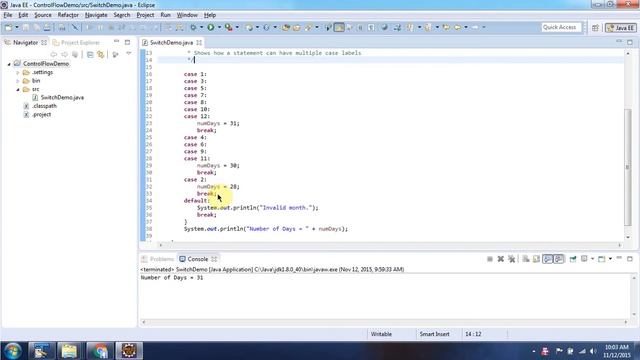
Task: Click the Collapse All icon in Navigator
Action: pos(90,54)
